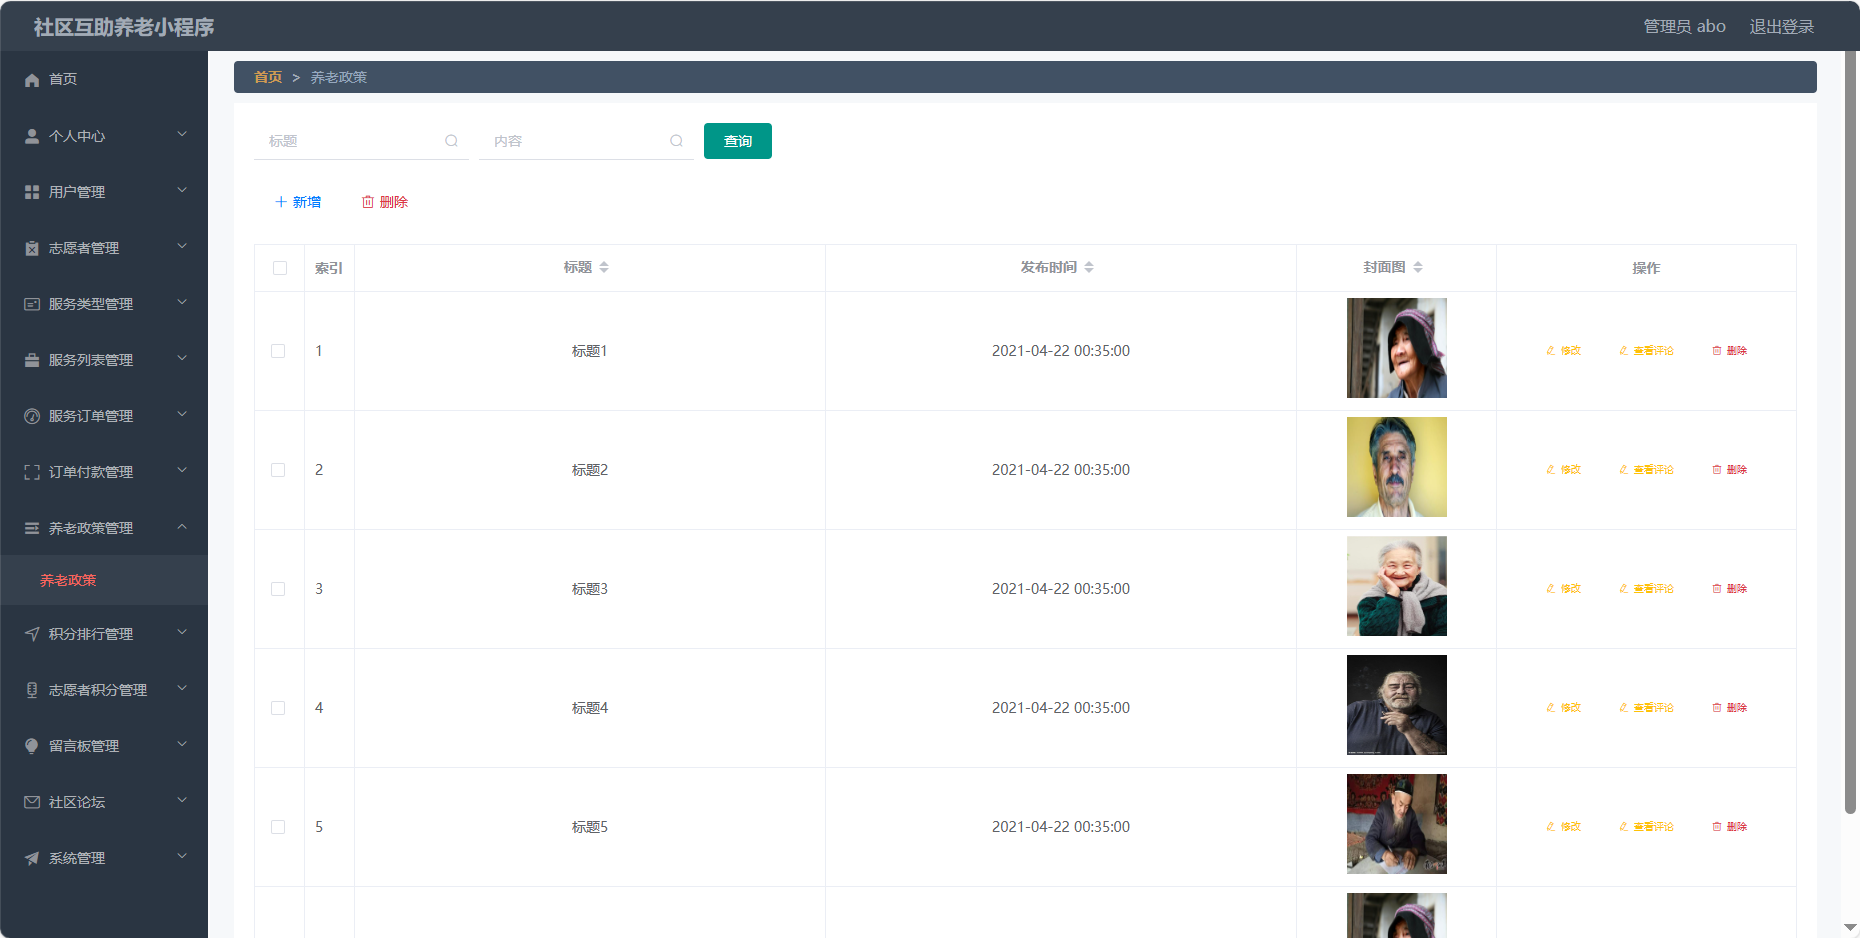Image resolution: width=1860 pixels, height=938 pixels.
Task: Click 首页 breadcrumb link
Action: click(268, 77)
